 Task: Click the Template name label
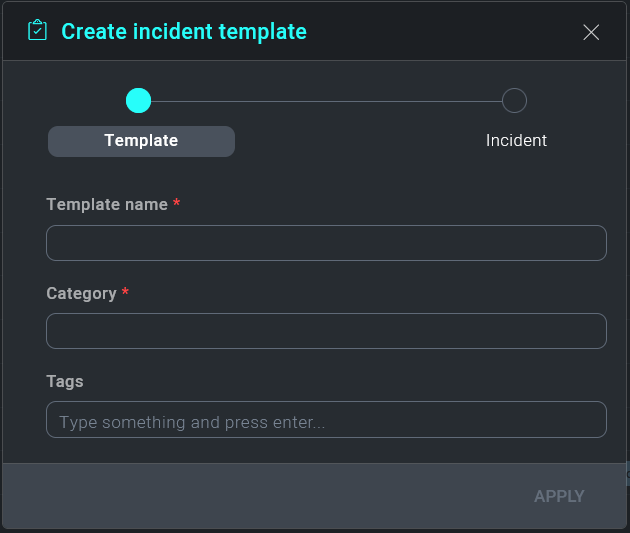(x=107, y=204)
